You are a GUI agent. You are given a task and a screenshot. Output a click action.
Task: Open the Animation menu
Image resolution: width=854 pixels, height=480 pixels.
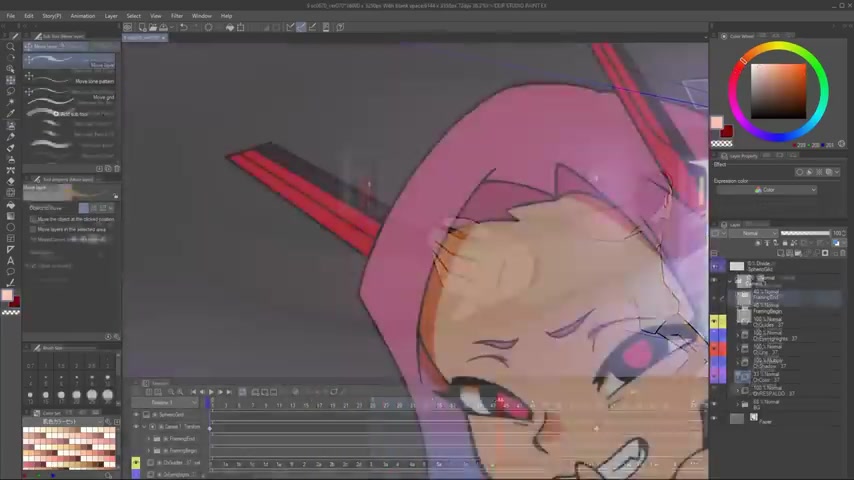83,16
